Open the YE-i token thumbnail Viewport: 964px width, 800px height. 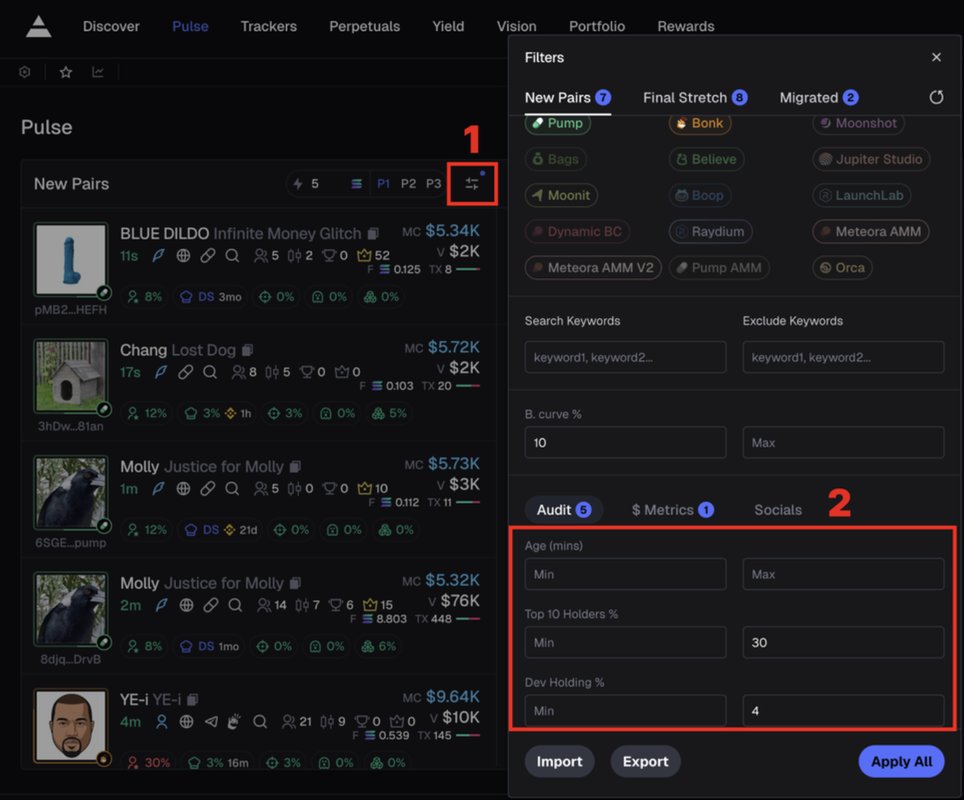70,726
